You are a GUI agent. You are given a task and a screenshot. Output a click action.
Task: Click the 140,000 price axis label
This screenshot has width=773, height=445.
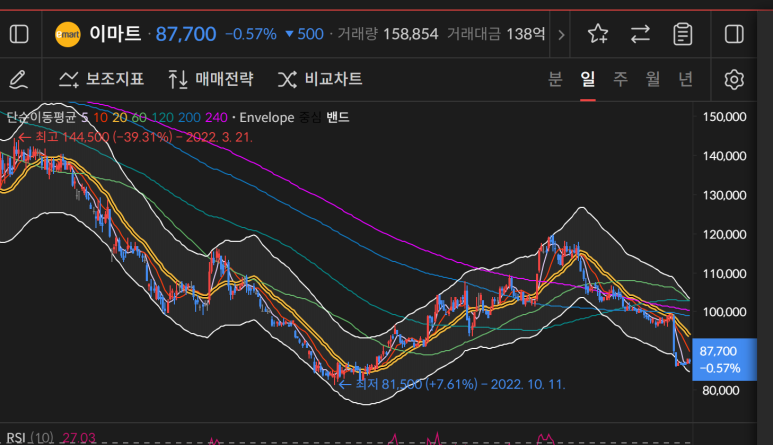(725, 156)
